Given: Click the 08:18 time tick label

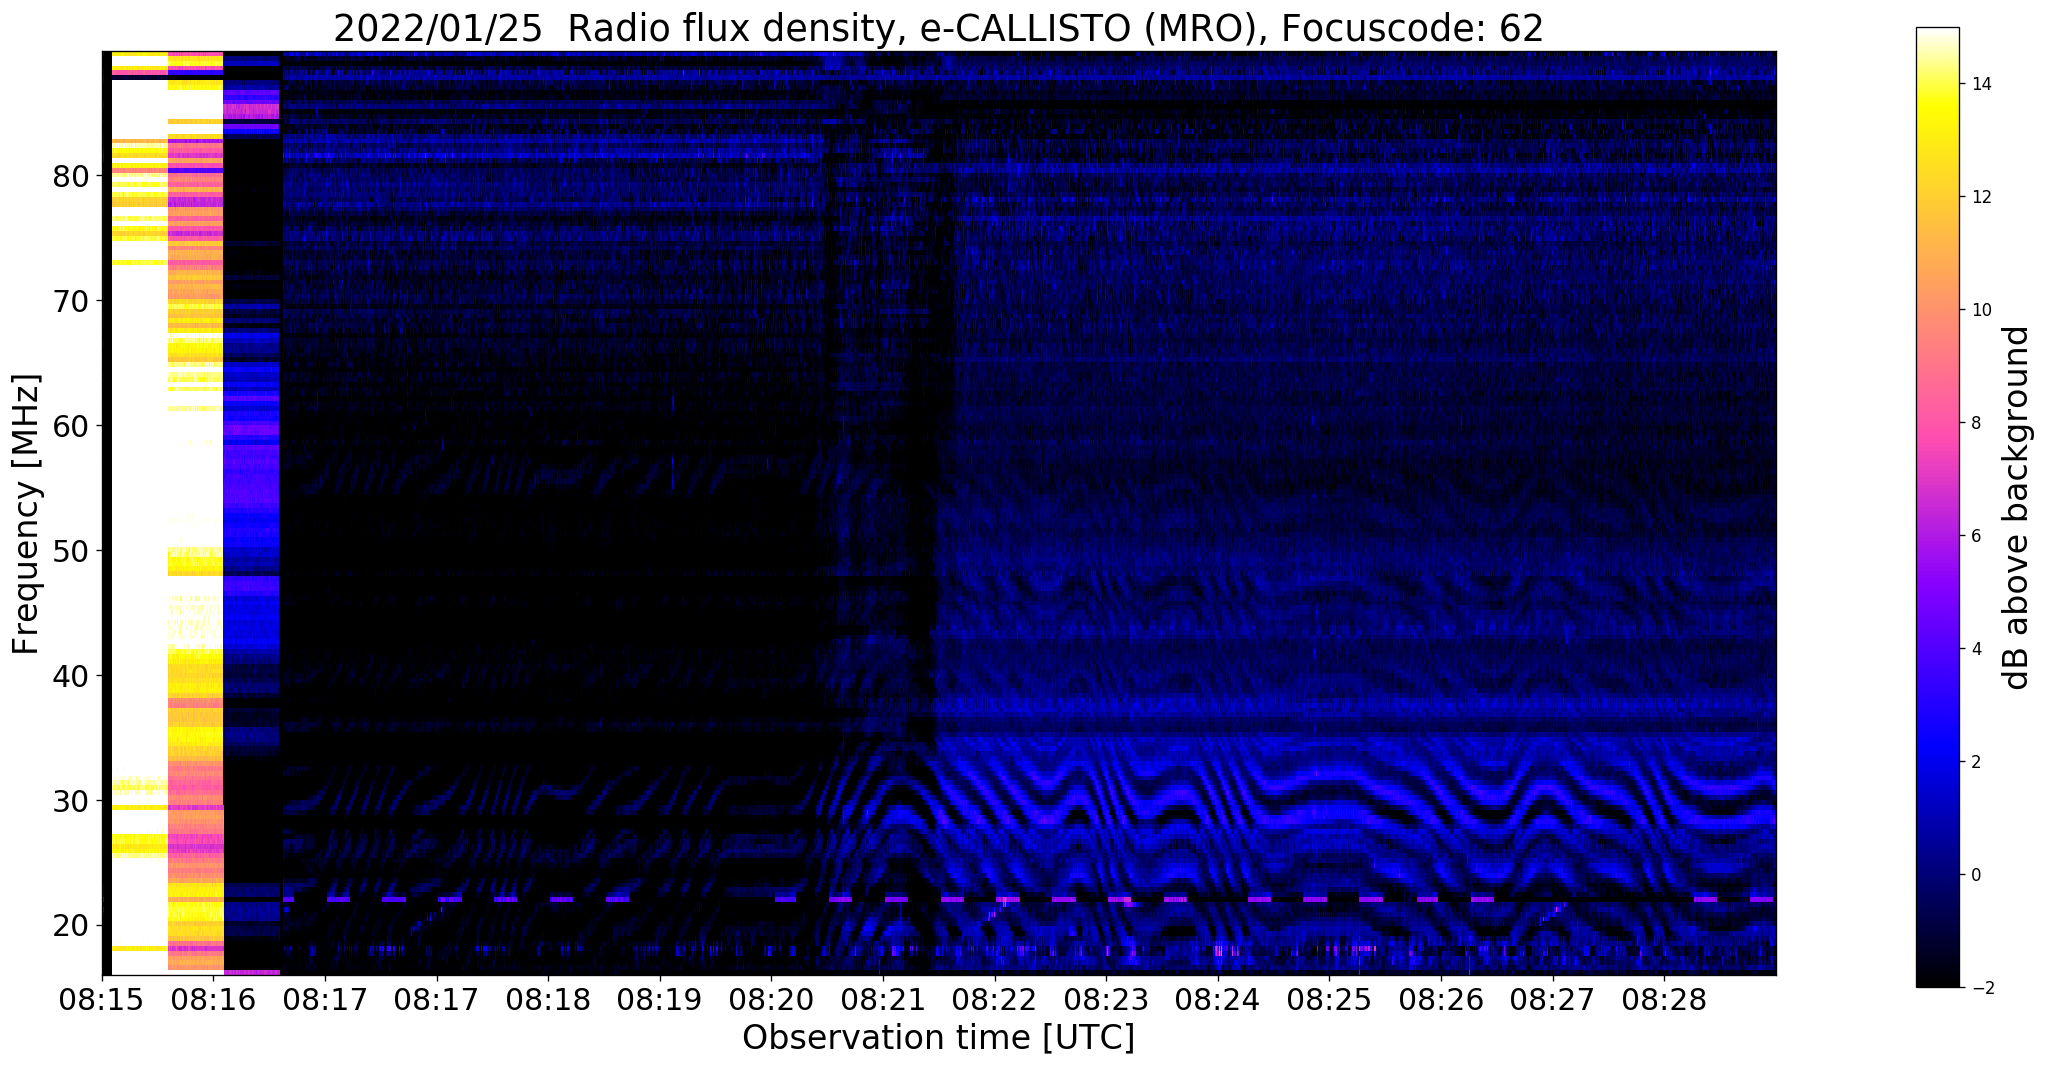Looking at the screenshot, I should click(548, 1001).
